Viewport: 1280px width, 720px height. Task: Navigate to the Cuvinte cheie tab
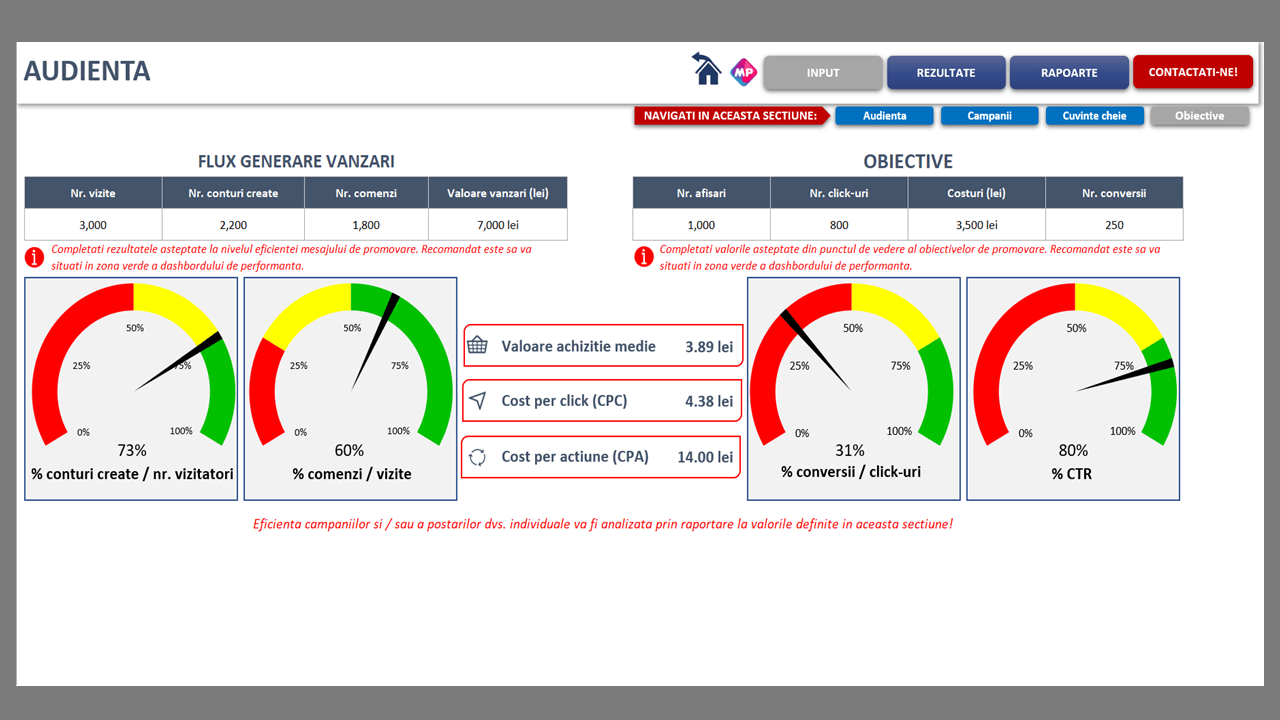pyautogui.click(x=1094, y=116)
